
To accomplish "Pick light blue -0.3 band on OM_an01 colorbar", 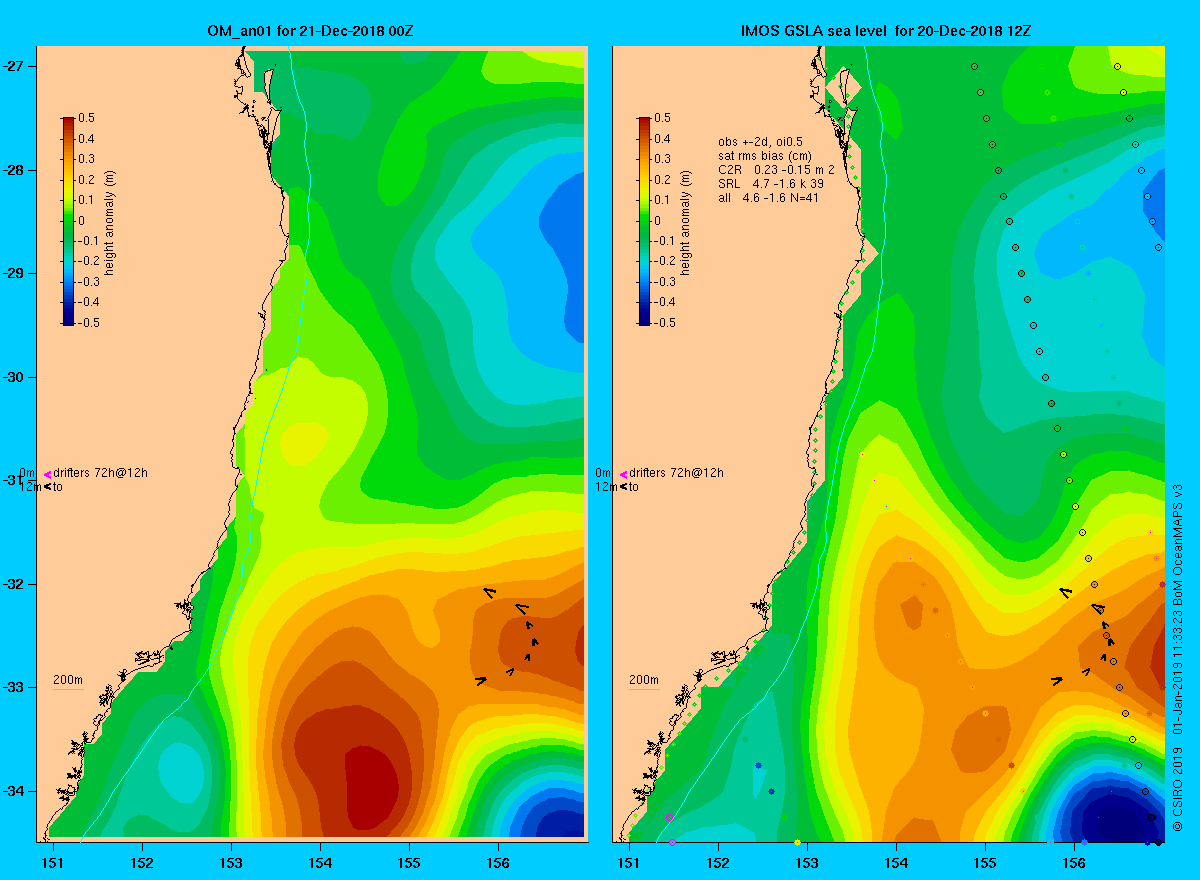I will click(68, 284).
